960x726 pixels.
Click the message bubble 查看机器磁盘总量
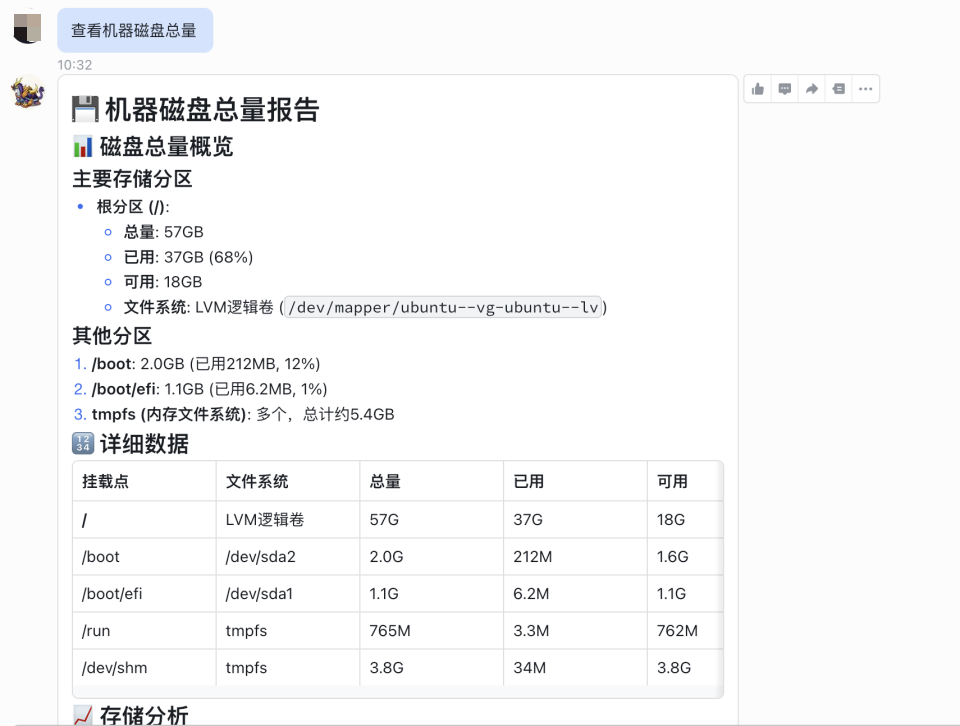pos(135,31)
